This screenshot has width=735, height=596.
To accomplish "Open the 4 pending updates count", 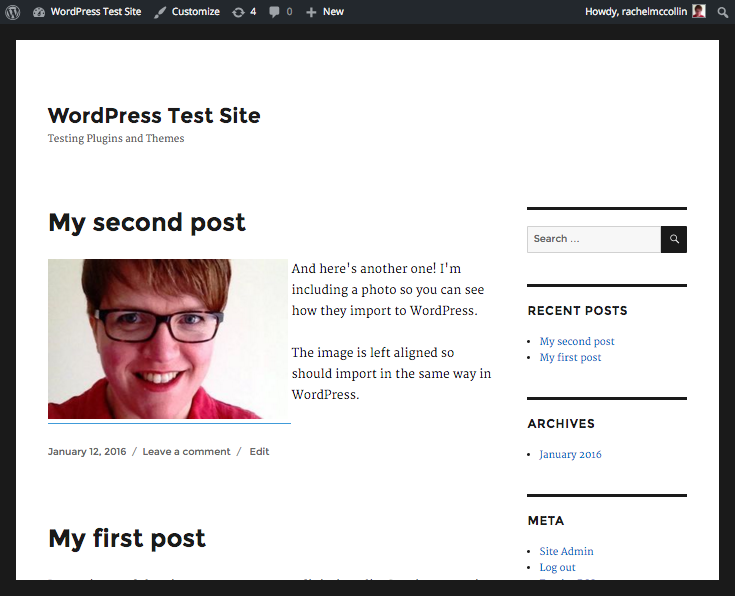I will click(253, 12).
